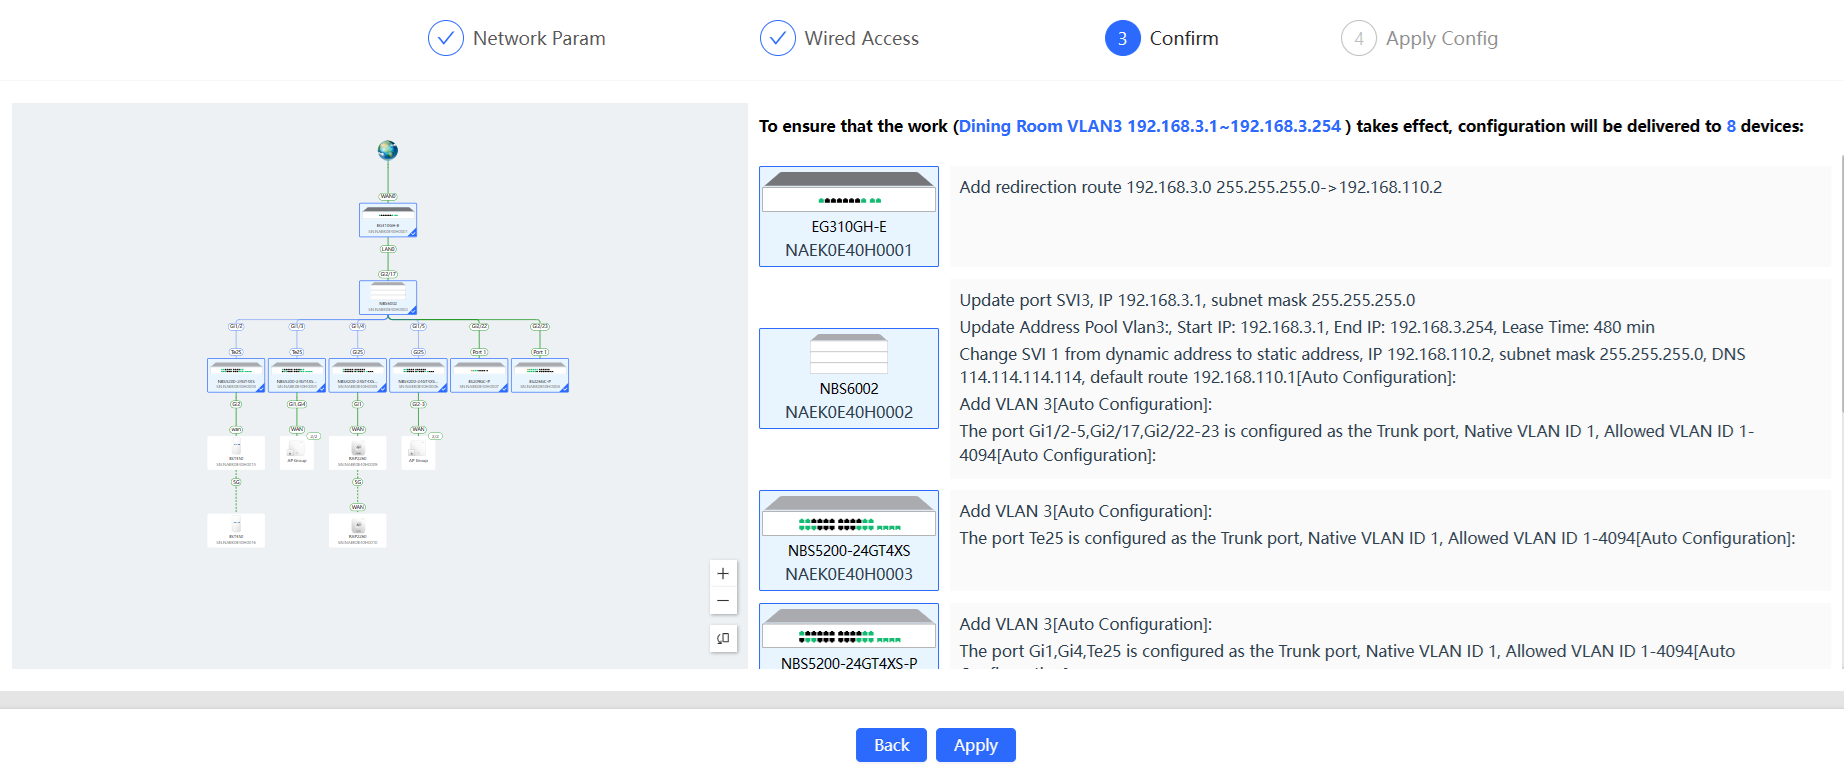Click the internet globe icon in topology

pos(388,150)
